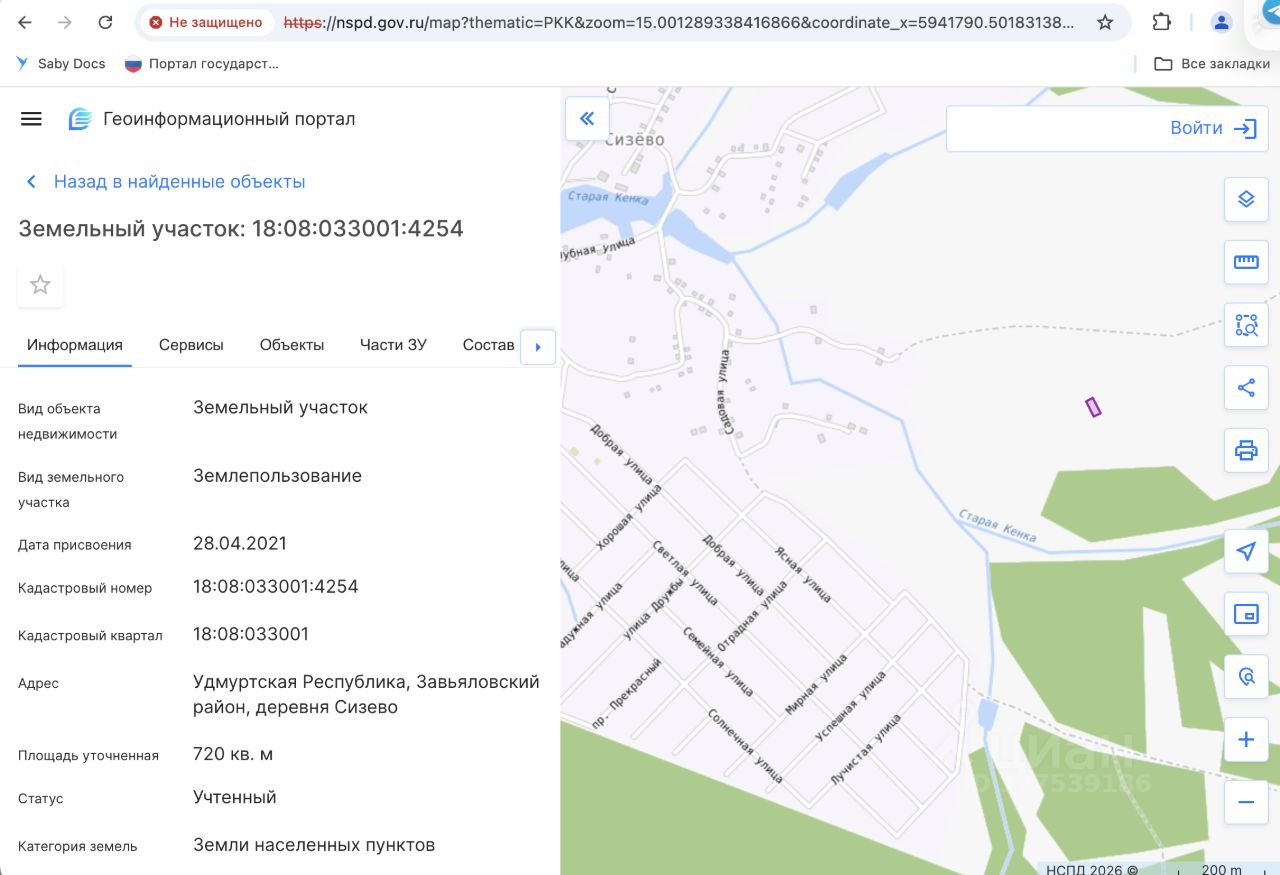Activate the area search selection tool

pos(1246,325)
